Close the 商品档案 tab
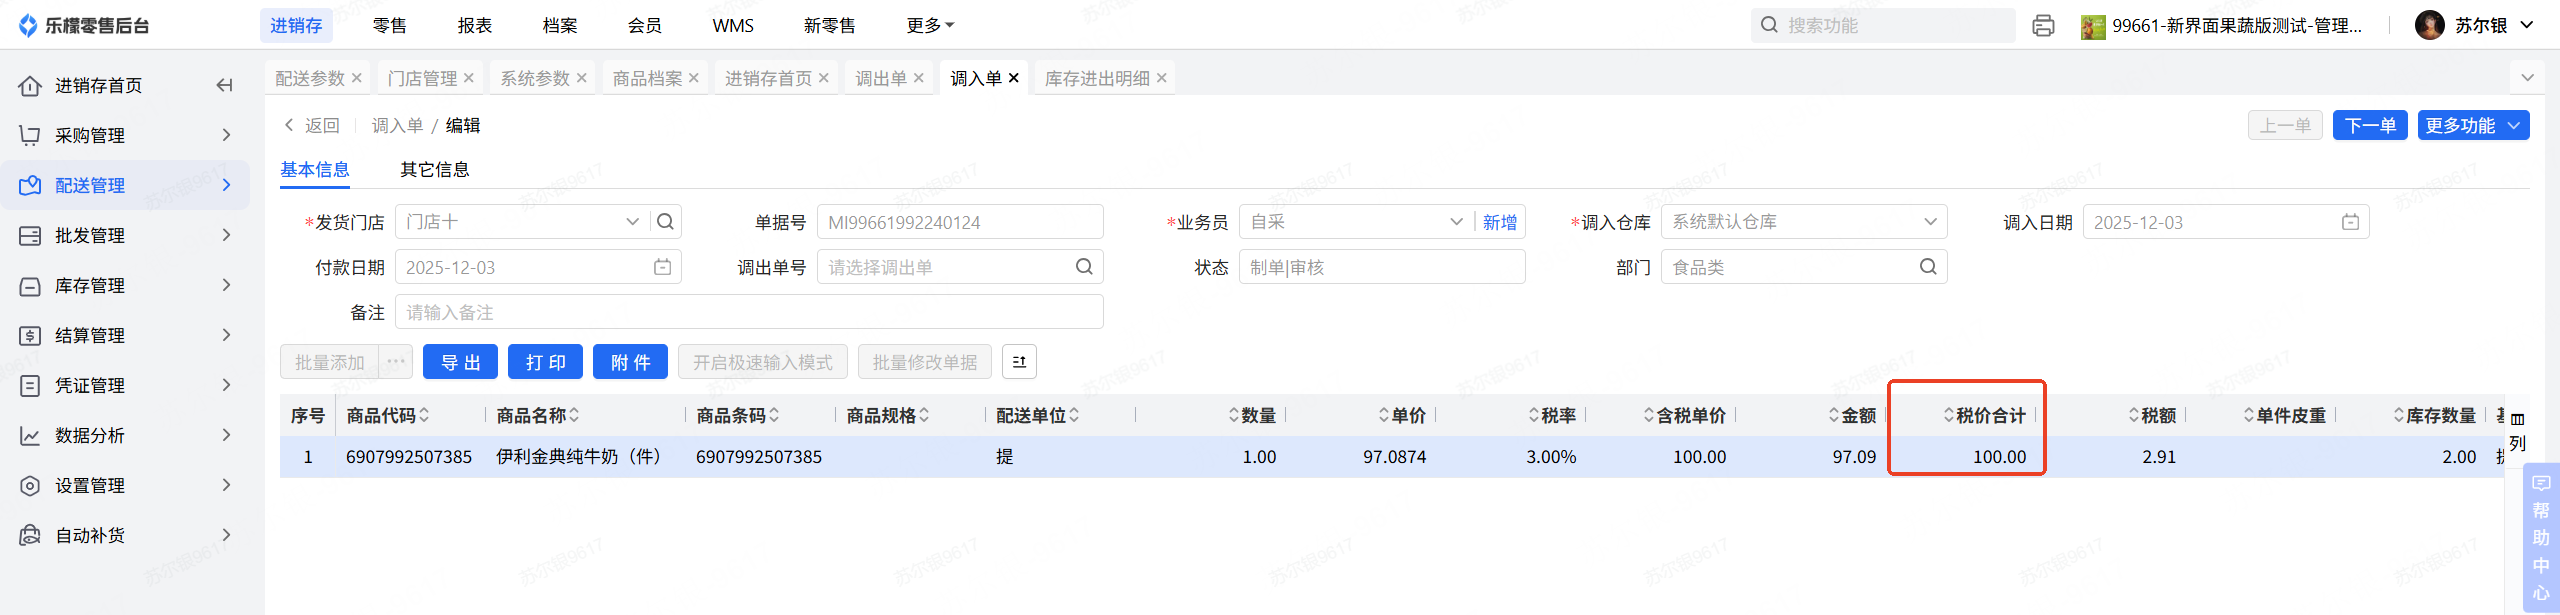The image size is (2560, 615). 693,78
